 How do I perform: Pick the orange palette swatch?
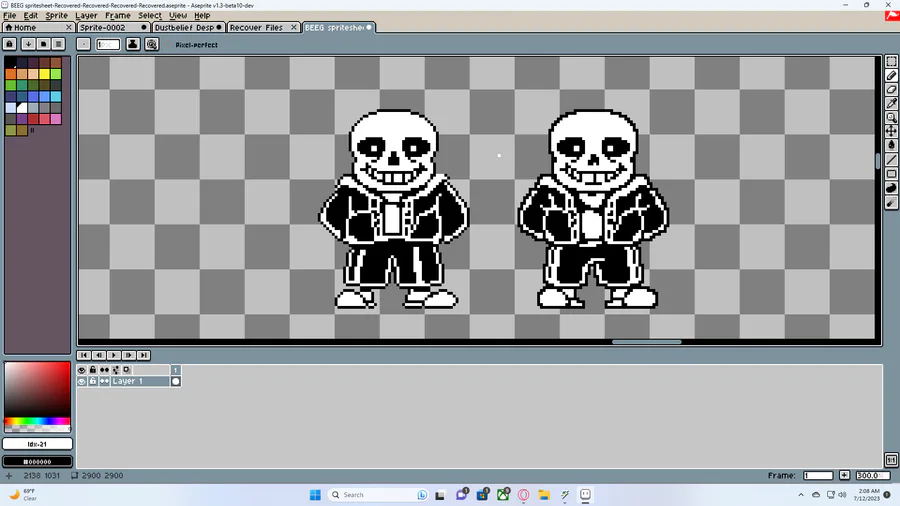11,74
